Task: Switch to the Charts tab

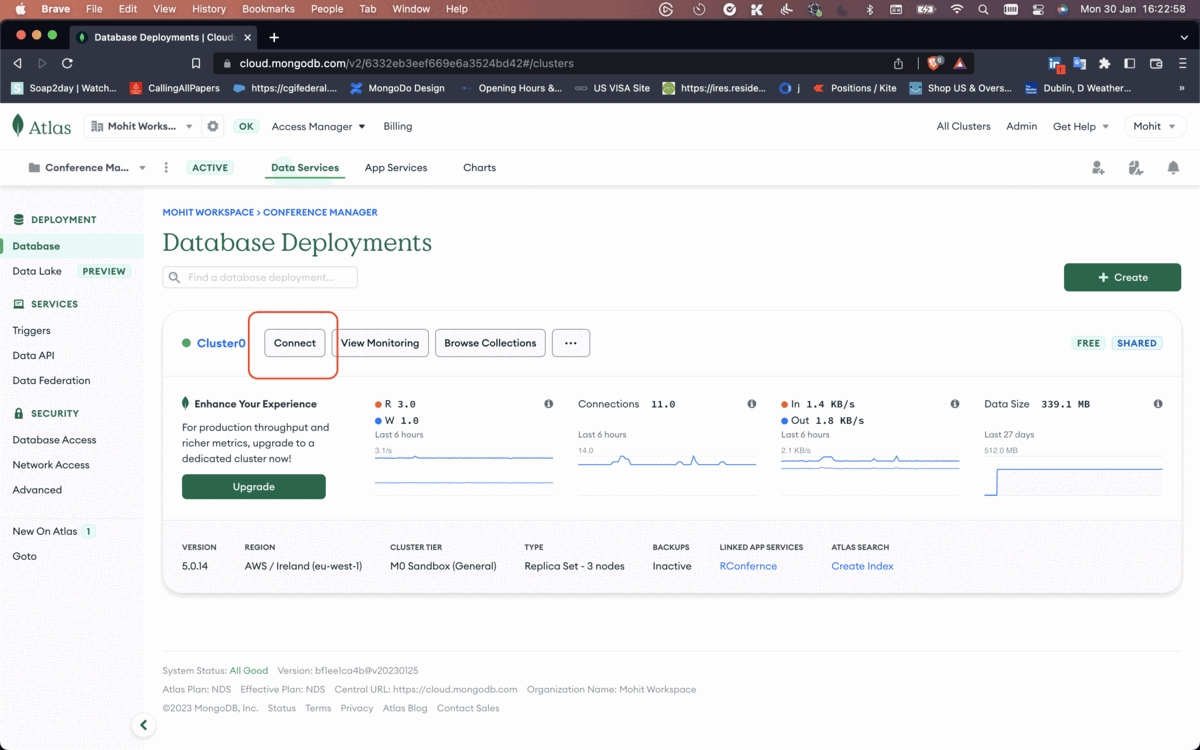Action: coord(479,168)
